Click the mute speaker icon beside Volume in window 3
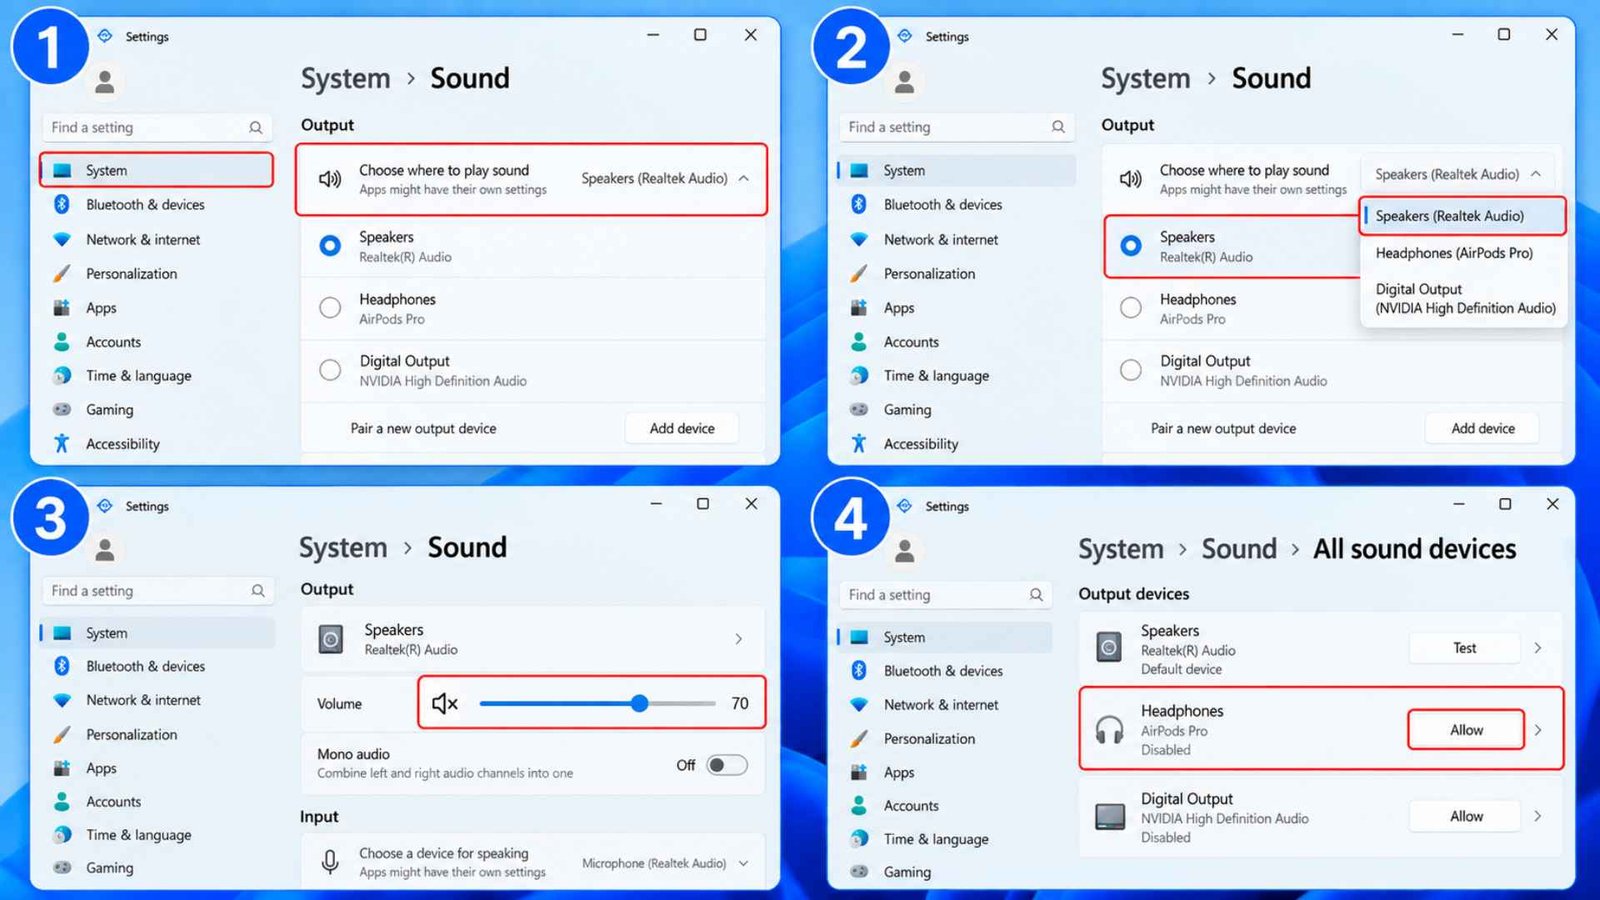This screenshot has width=1600, height=900. [x=444, y=704]
